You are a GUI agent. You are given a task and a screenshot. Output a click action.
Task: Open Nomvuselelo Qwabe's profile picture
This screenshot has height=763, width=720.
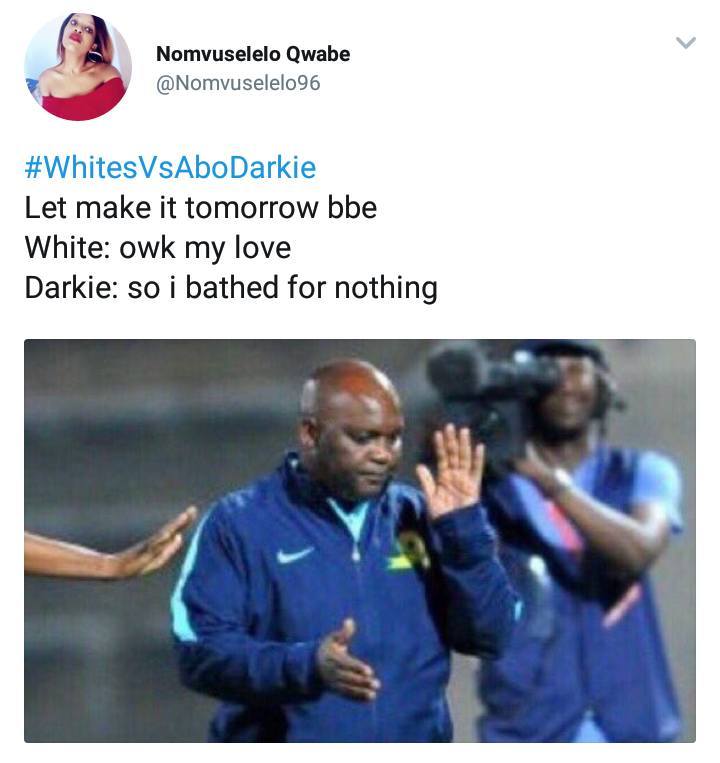78,67
